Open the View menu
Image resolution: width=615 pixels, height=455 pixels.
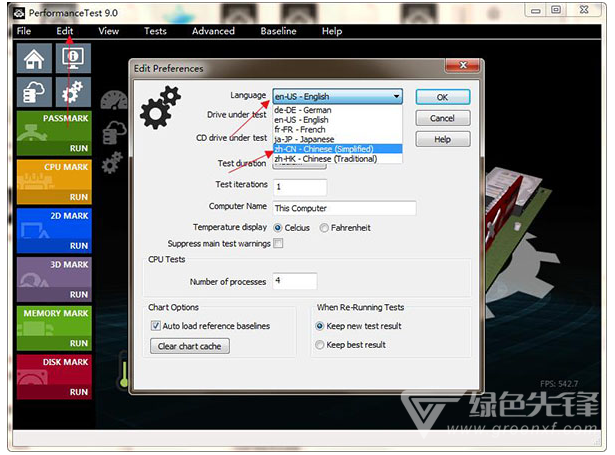click(109, 31)
